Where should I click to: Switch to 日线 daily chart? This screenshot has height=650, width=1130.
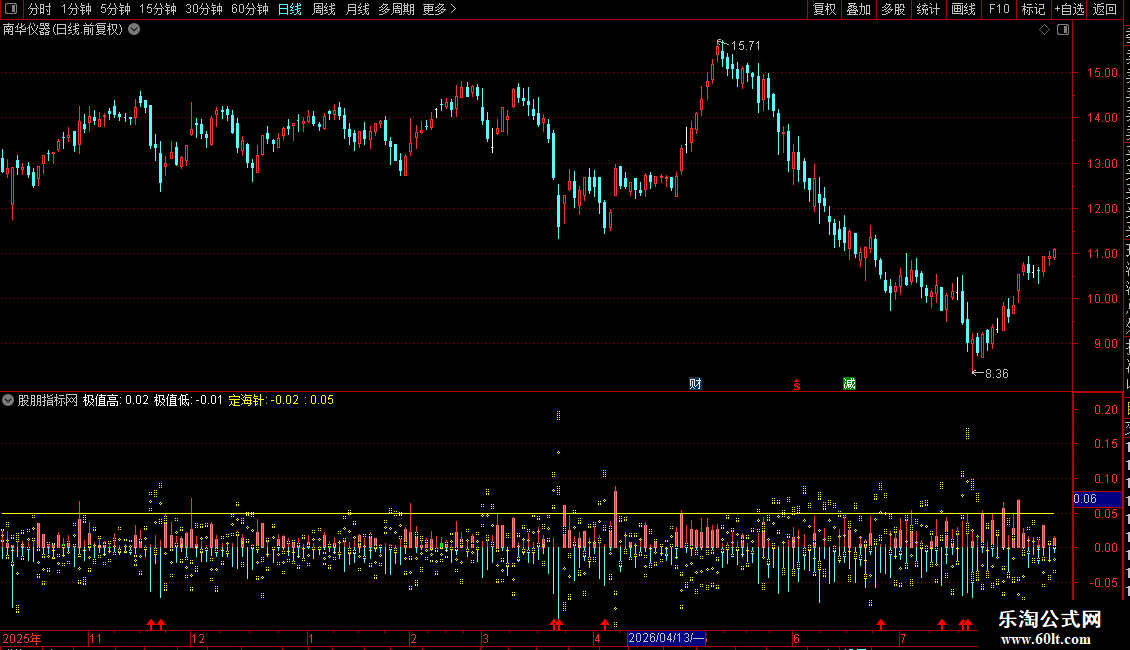290,9
